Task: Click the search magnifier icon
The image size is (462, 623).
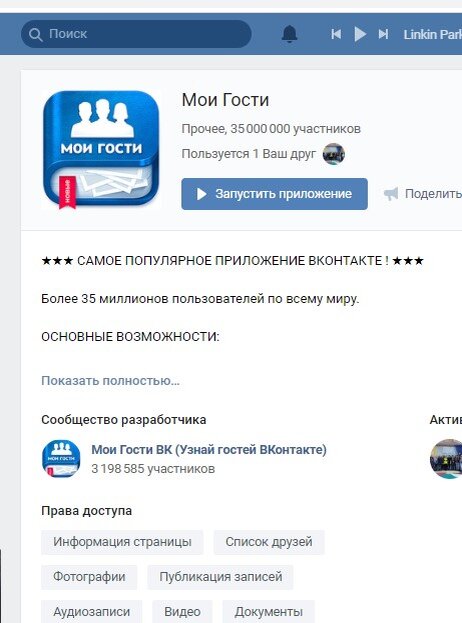Action: point(35,35)
